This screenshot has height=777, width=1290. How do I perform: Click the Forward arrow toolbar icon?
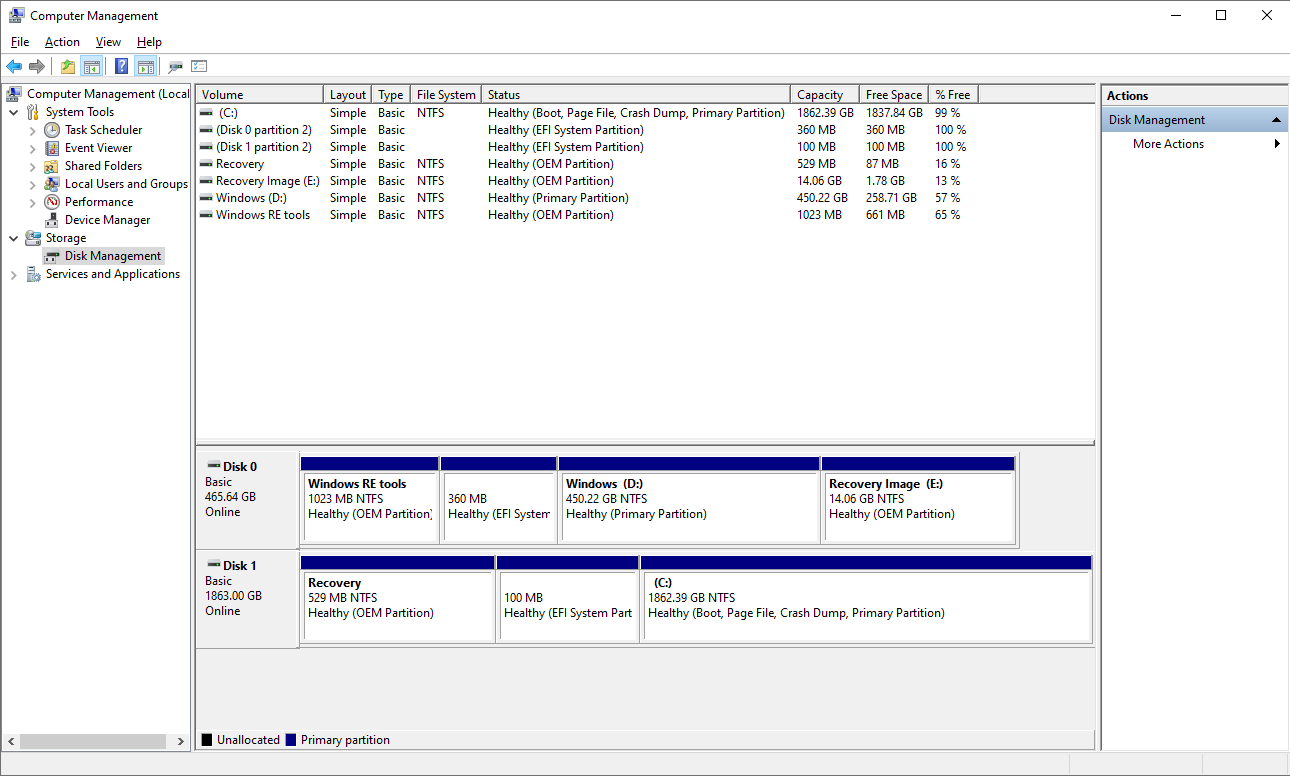coord(37,67)
